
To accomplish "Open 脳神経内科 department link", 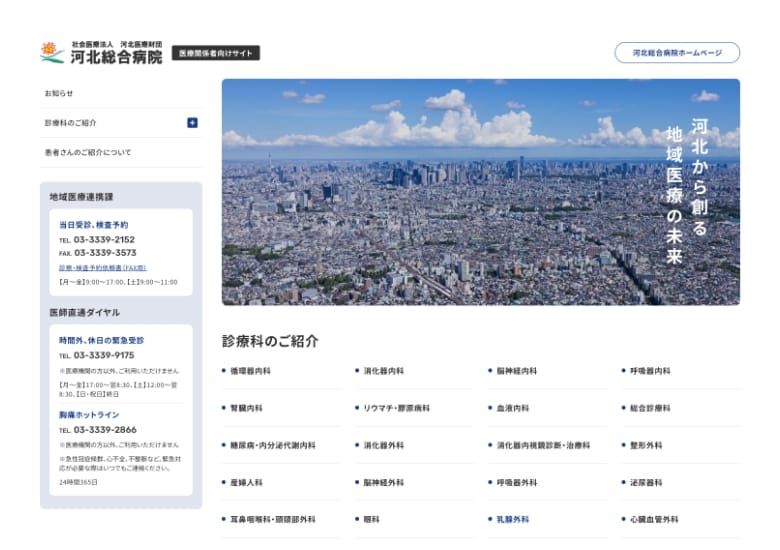I will (517, 371).
